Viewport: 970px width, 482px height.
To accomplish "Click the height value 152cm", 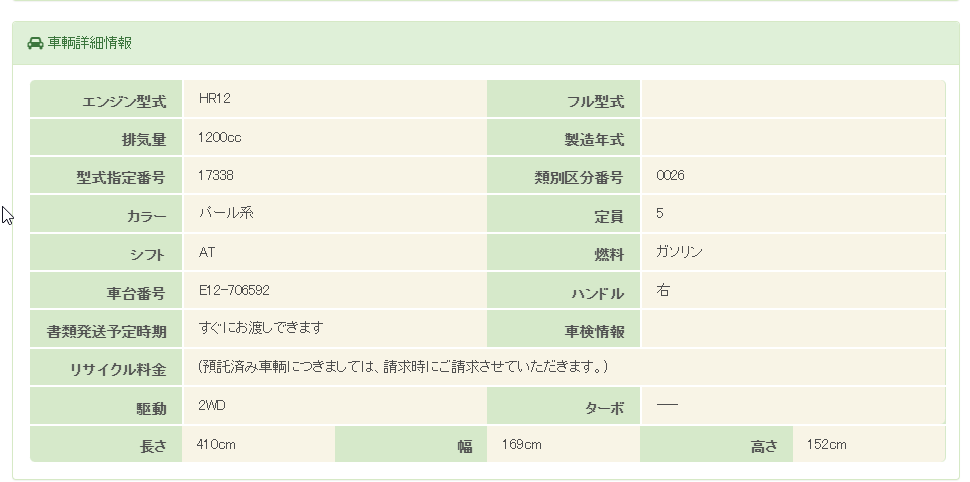I will coord(826,444).
